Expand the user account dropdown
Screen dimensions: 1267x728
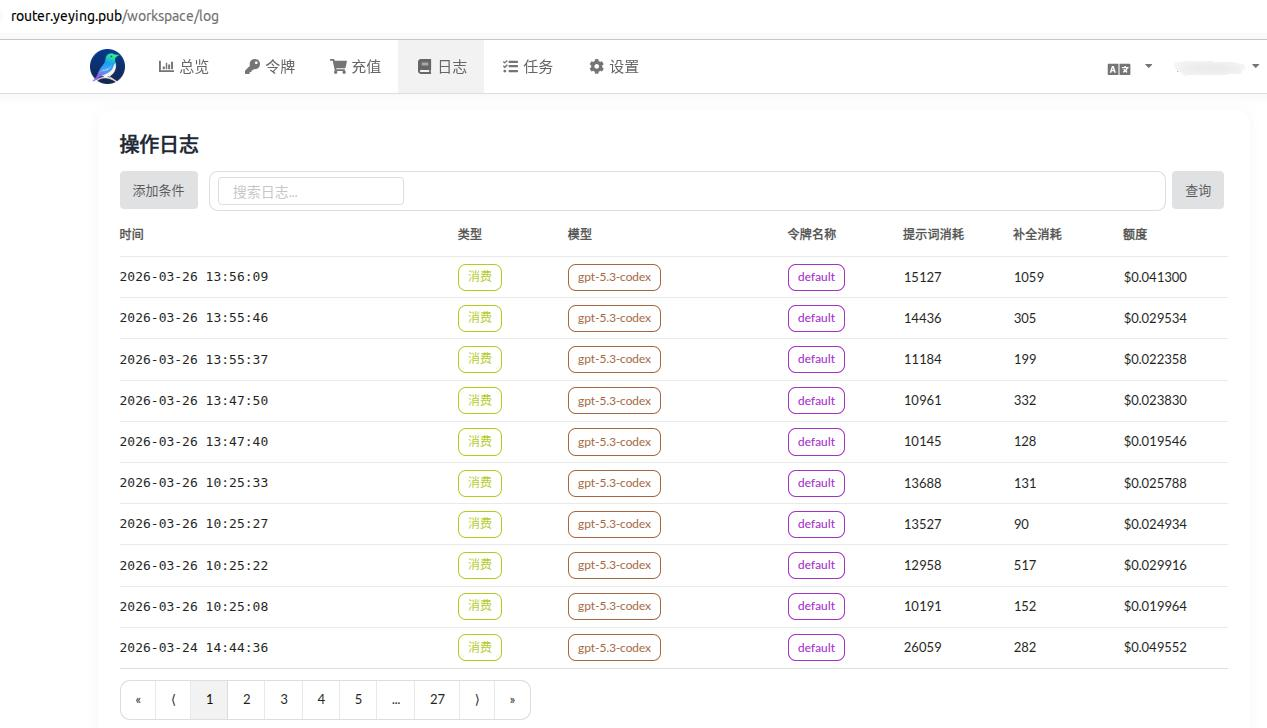point(1216,67)
